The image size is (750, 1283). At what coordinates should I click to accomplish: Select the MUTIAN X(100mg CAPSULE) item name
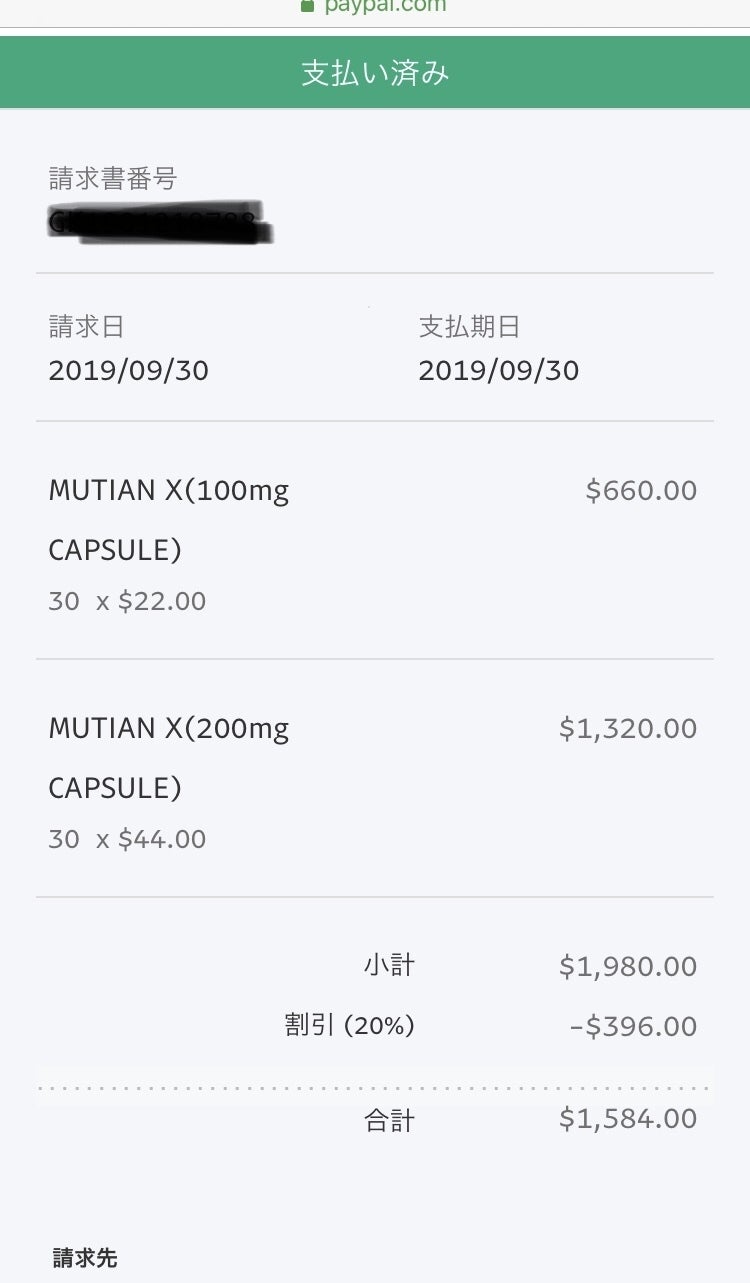pyautogui.click(x=168, y=520)
